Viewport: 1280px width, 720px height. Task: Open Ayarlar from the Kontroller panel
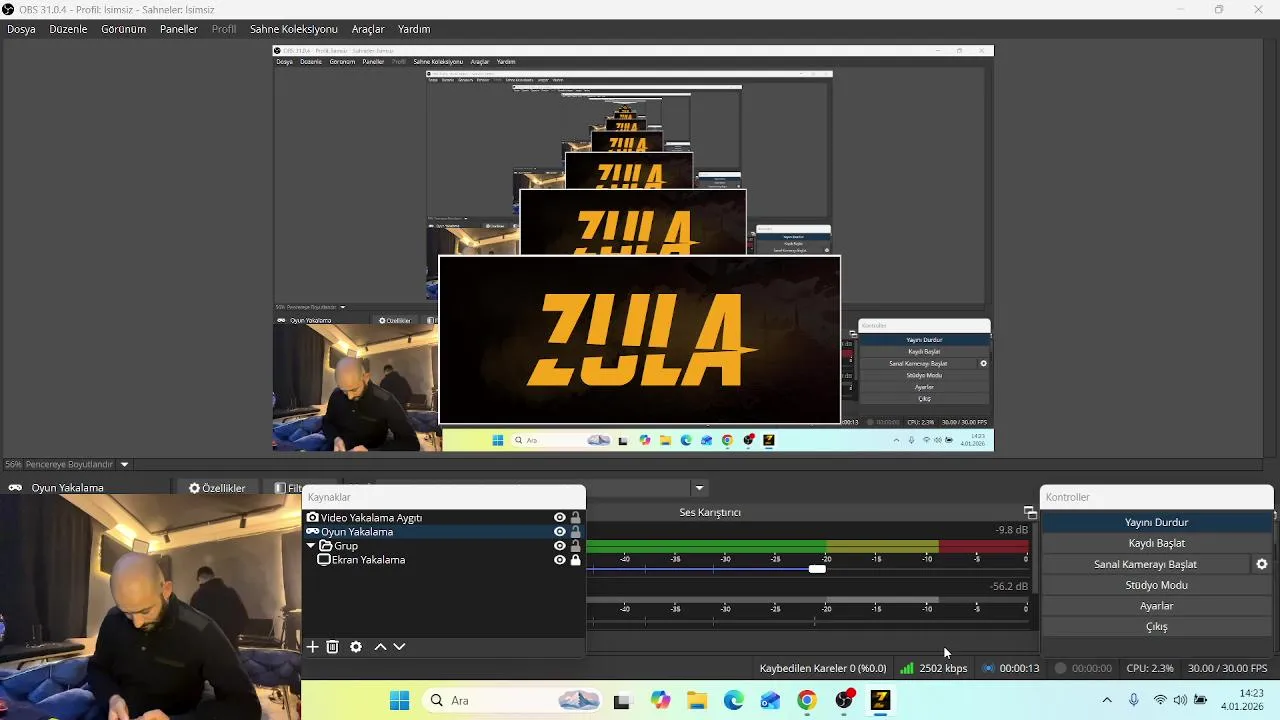(1156, 606)
